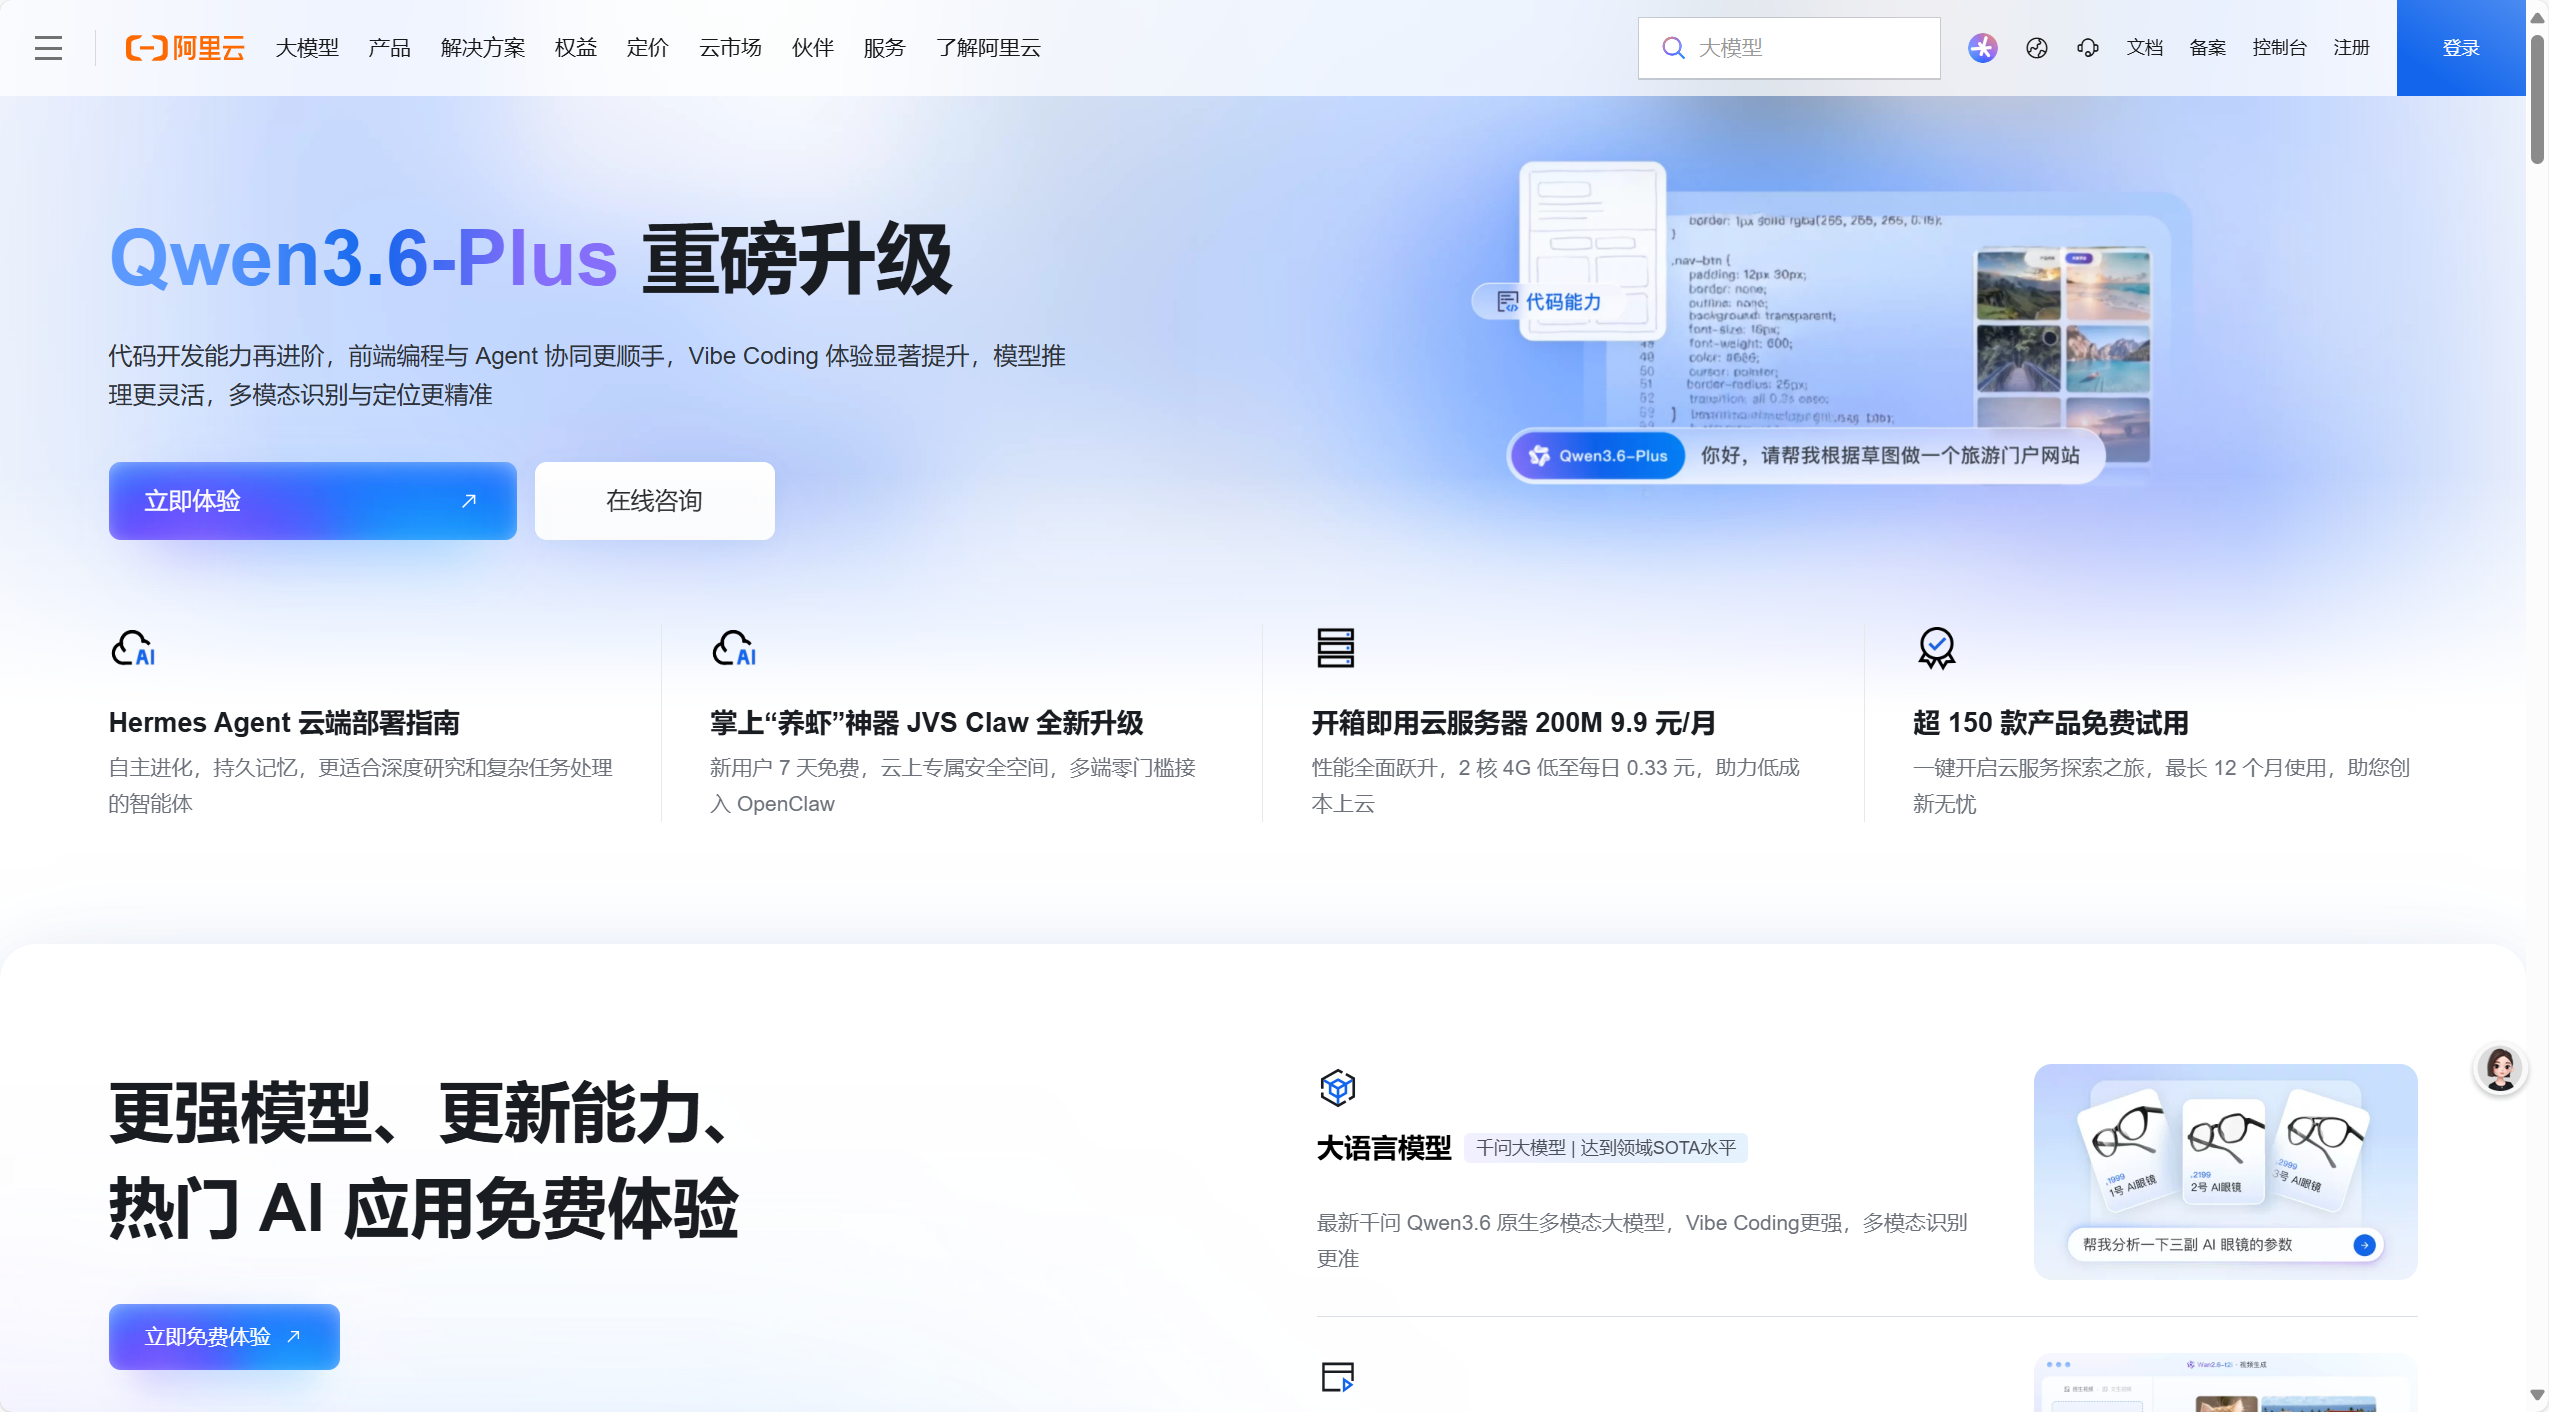Open the JVS Claw 全新升级 title
The width and height of the screenshot is (2549, 1412).
pos(927,723)
